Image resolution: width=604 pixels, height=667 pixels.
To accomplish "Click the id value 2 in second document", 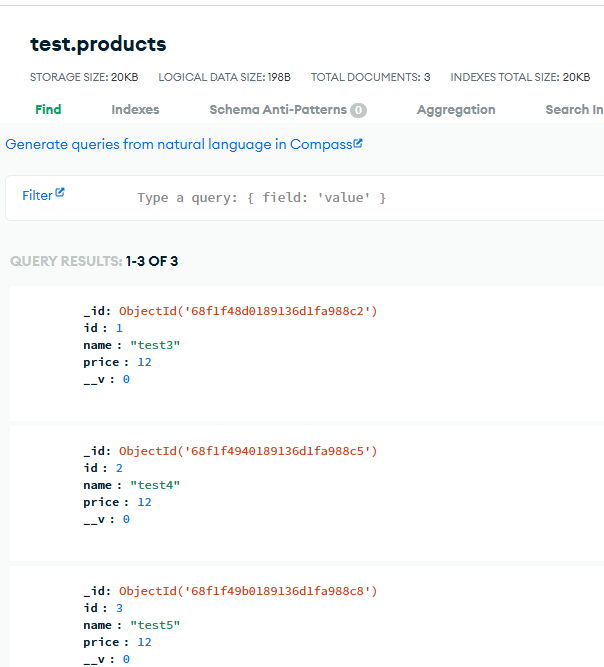I will pyautogui.click(x=119, y=468).
